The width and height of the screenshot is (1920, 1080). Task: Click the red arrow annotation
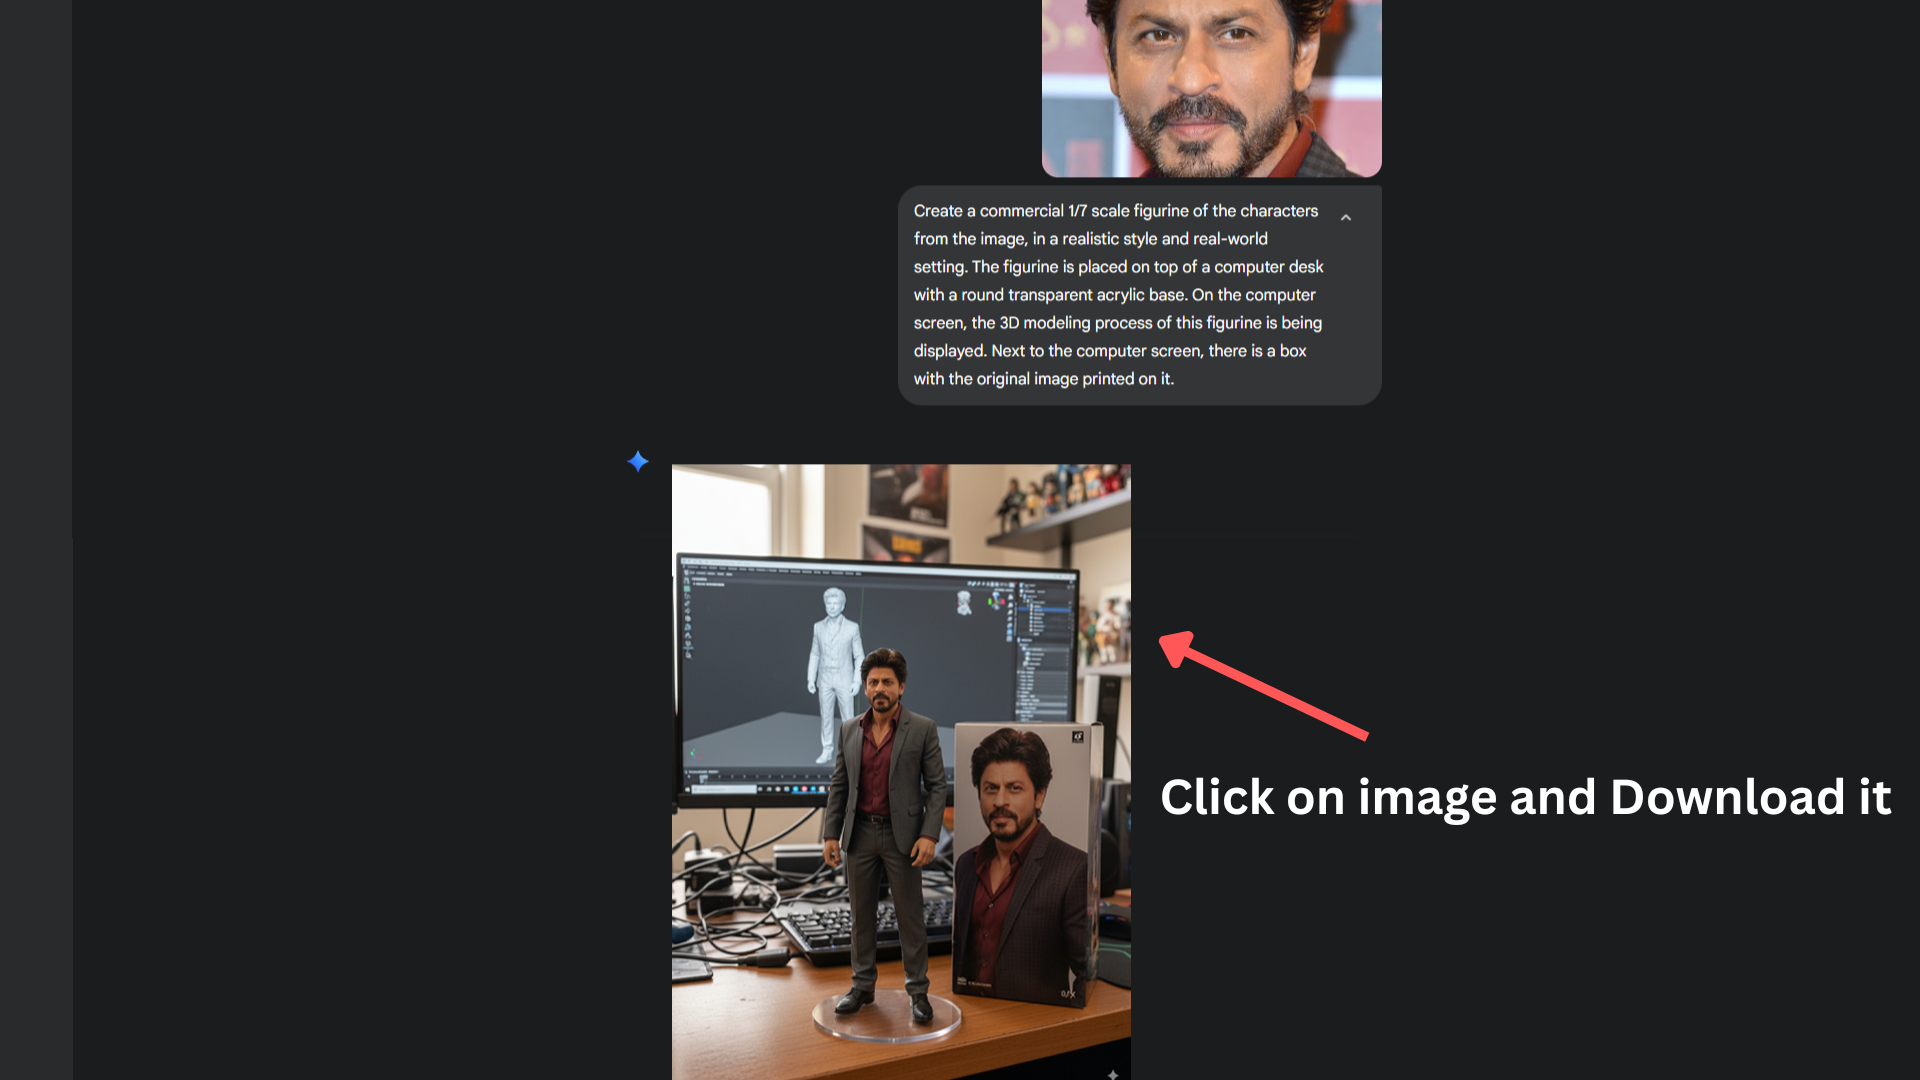click(x=1262, y=686)
